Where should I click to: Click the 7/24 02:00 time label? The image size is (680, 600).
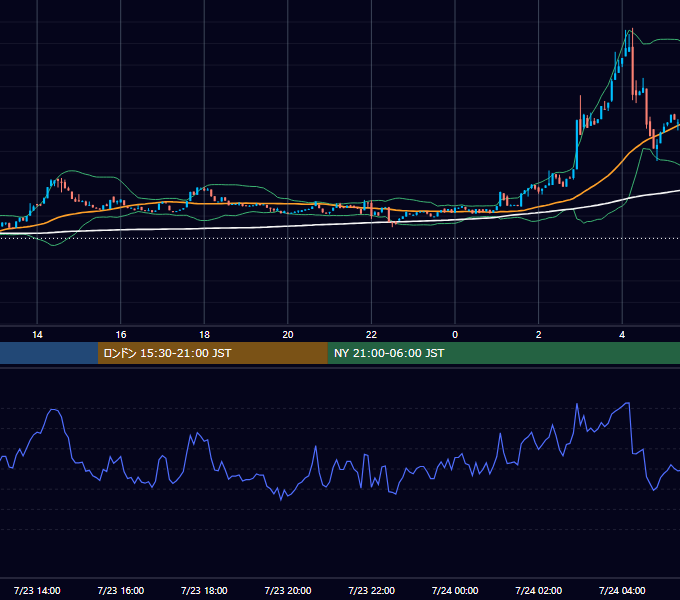[539, 590]
